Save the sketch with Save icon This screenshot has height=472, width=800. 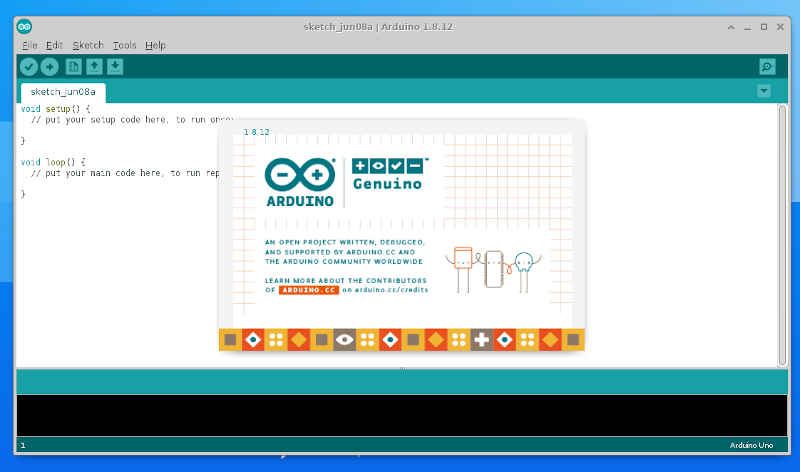[x=115, y=67]
